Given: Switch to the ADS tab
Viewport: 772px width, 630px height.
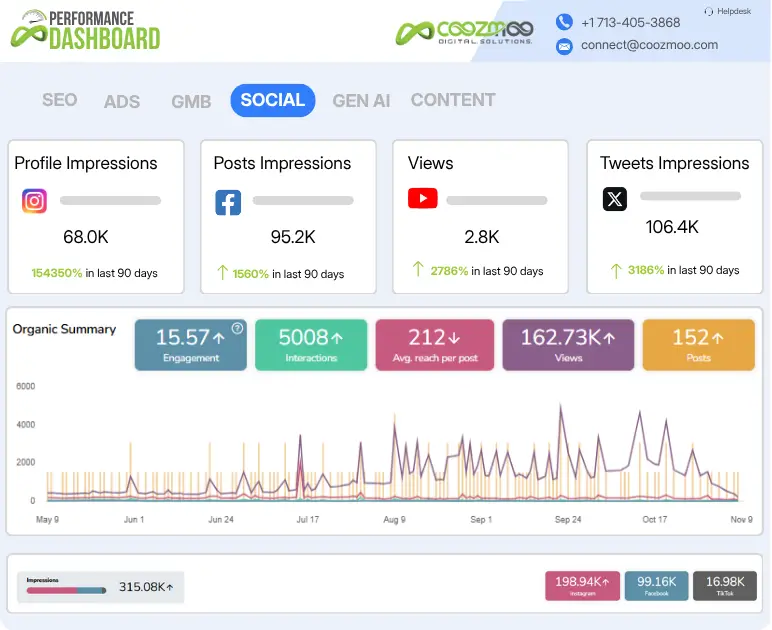Looking at the screenshot, I should pyautogui.click(x=122, y=101).
